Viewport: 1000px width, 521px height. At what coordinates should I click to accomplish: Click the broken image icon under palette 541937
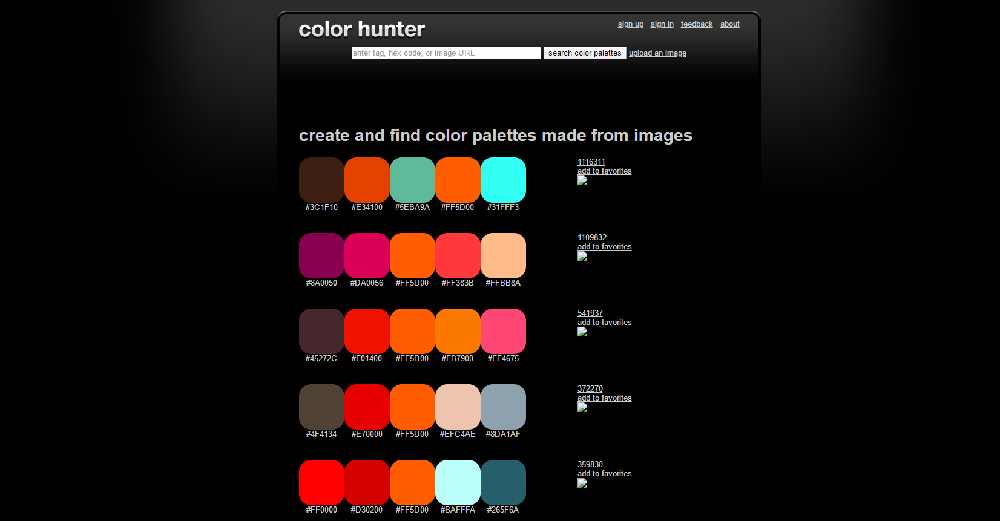(x=582, y=332)
